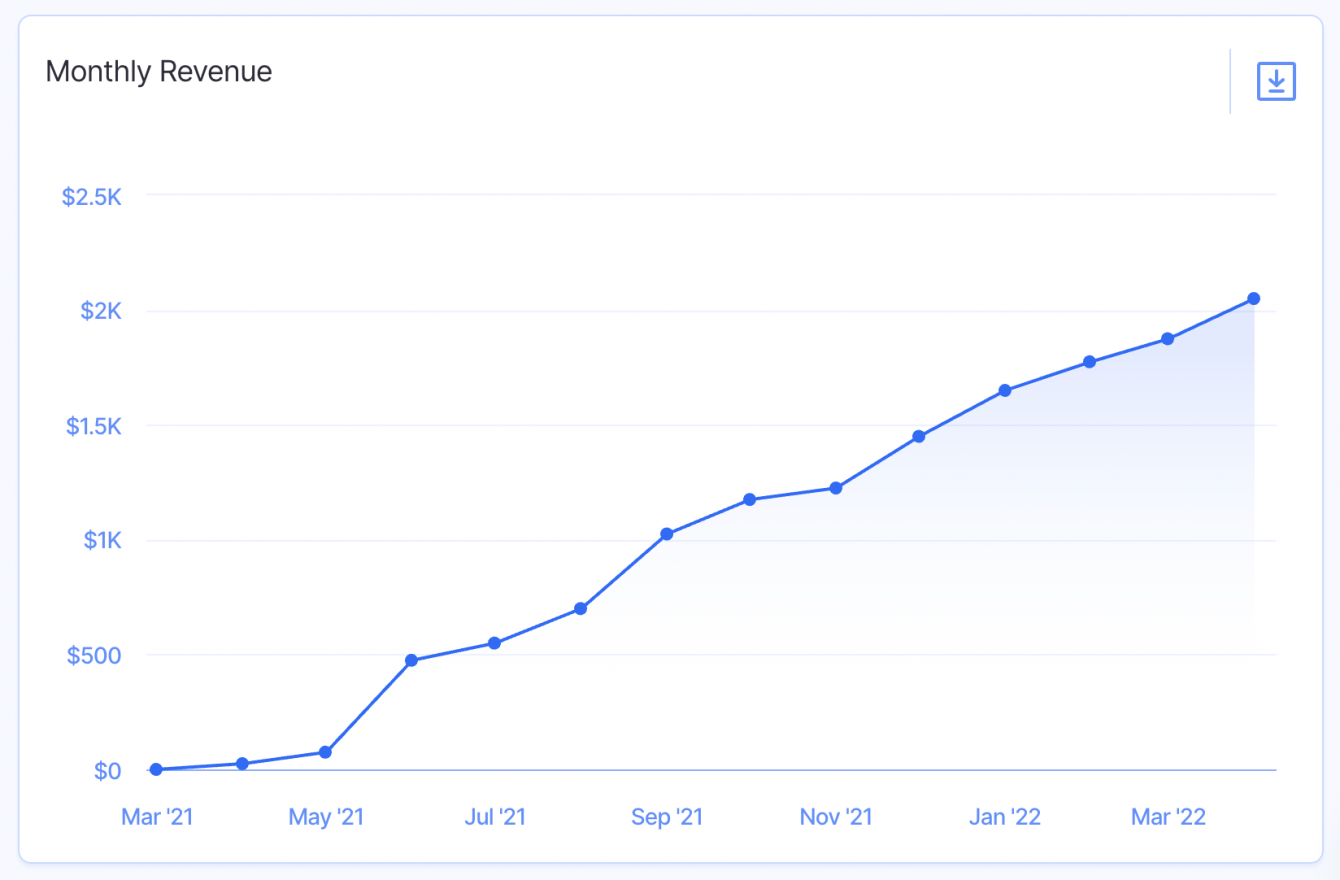Click the final Apr '22 data point above $2K

pos(1253,298)
